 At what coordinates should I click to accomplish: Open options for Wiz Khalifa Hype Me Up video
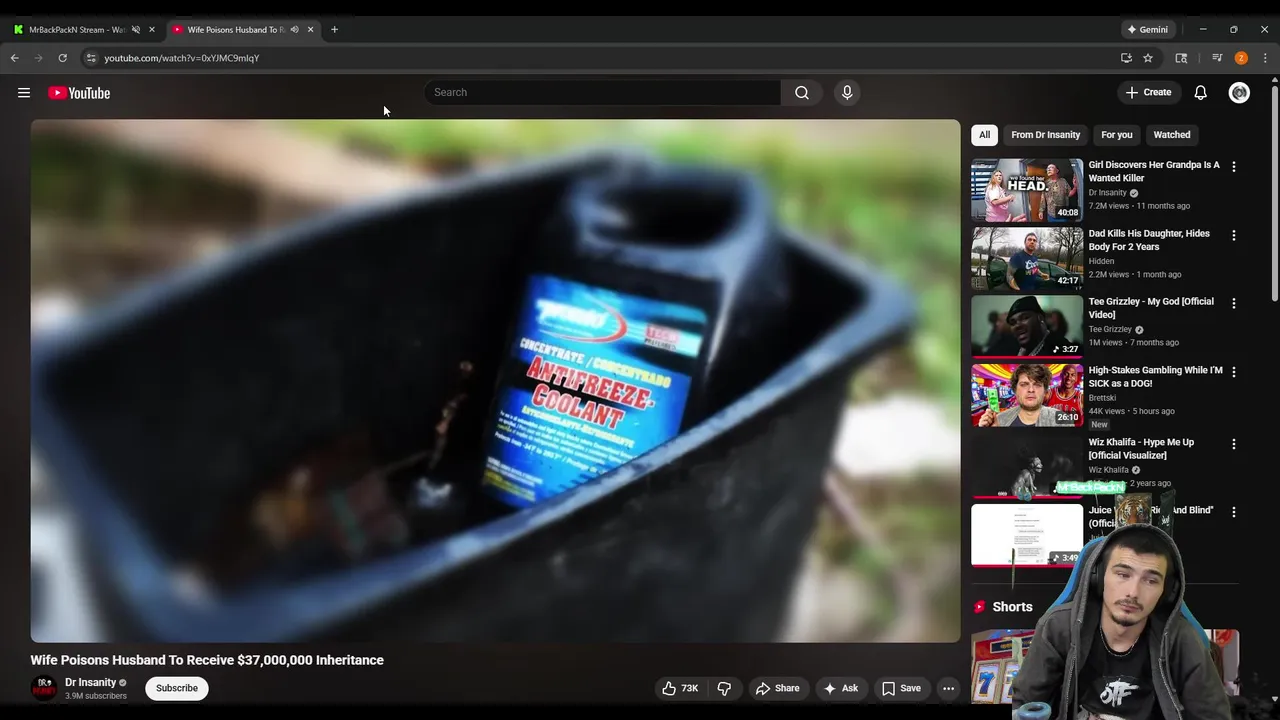pyautogui.click(x=1233, y=444)
